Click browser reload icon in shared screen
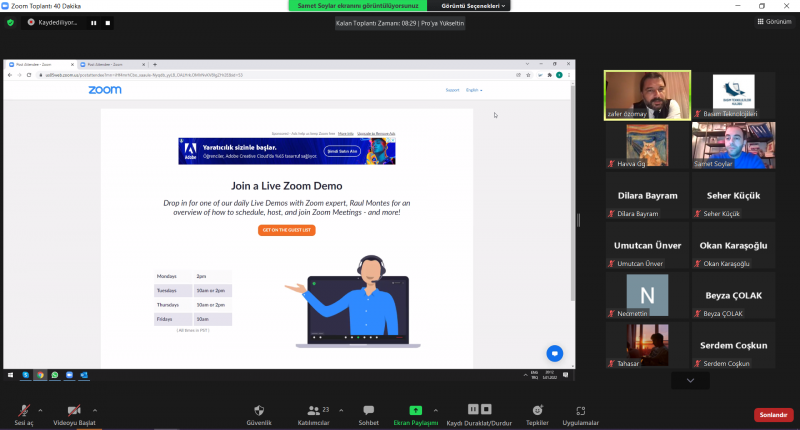The image size is (800, 430). [x=29, y=75]
